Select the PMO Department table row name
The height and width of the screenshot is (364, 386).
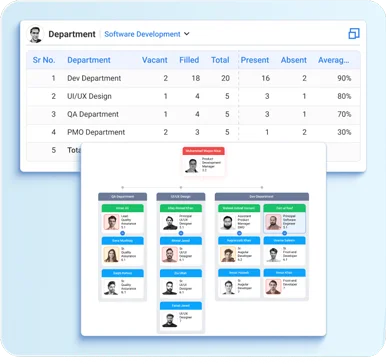pos(96,132)
